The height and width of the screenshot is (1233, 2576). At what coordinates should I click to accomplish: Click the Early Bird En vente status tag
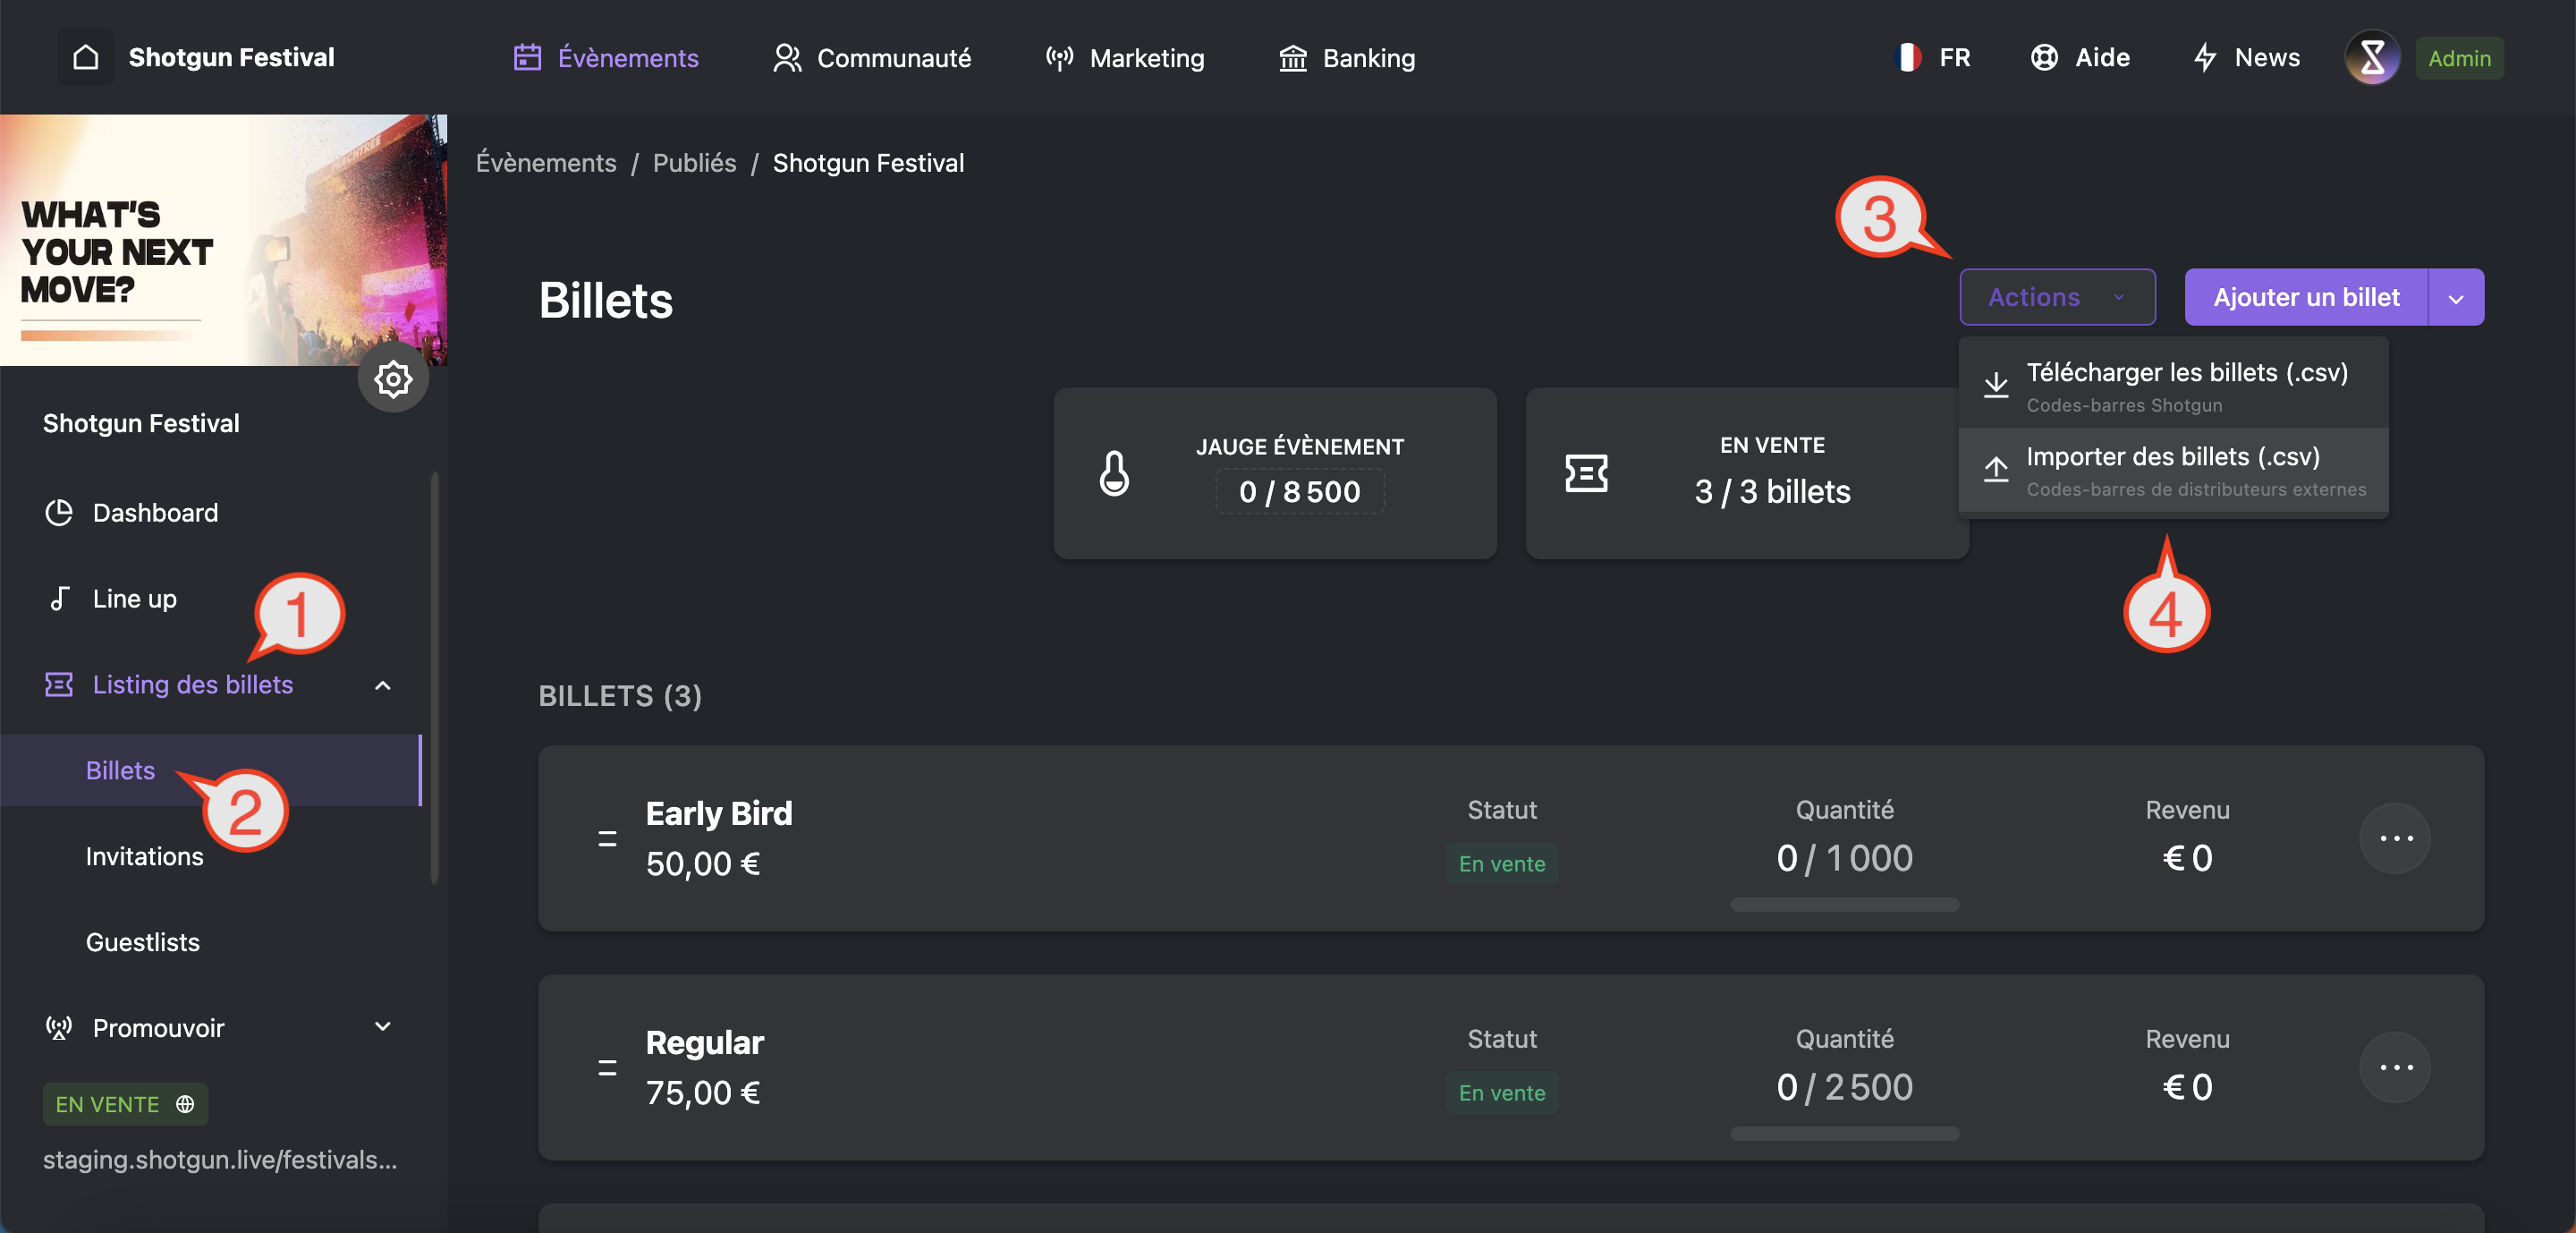(x=1501, y=863)
